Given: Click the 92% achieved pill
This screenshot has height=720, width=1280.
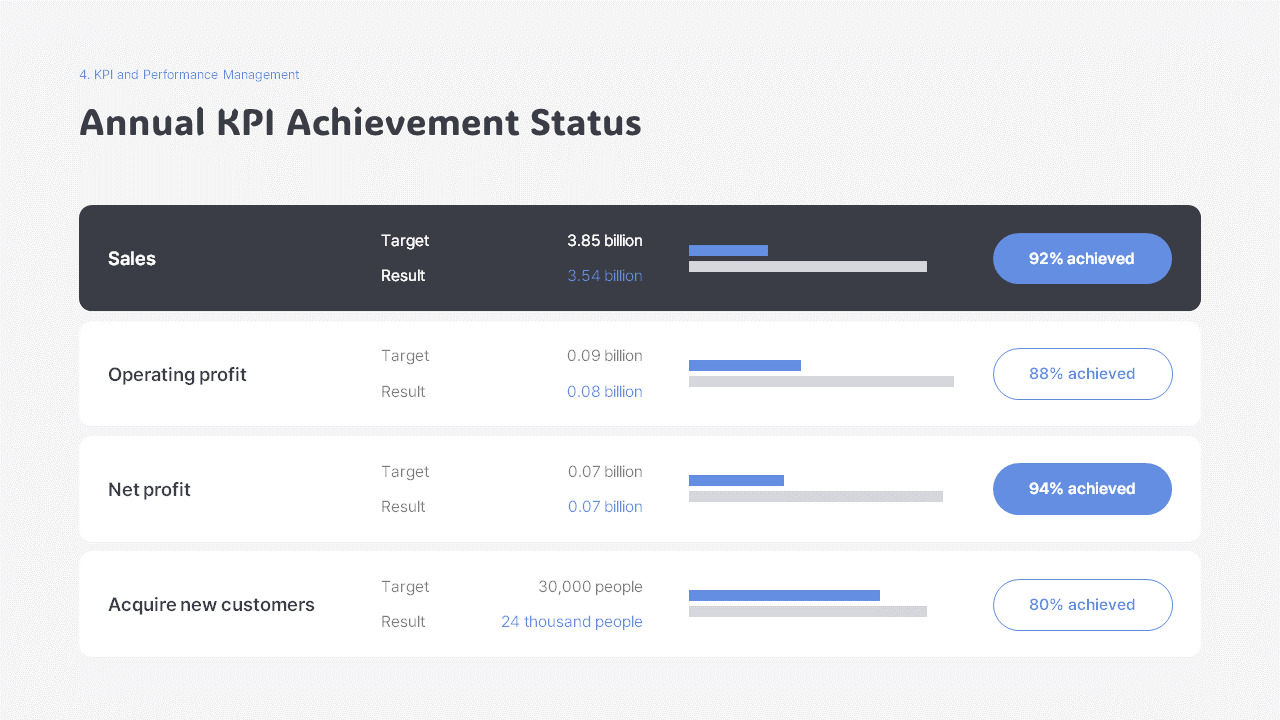Looking at the screenshot, I should [x=1082, y=258].
